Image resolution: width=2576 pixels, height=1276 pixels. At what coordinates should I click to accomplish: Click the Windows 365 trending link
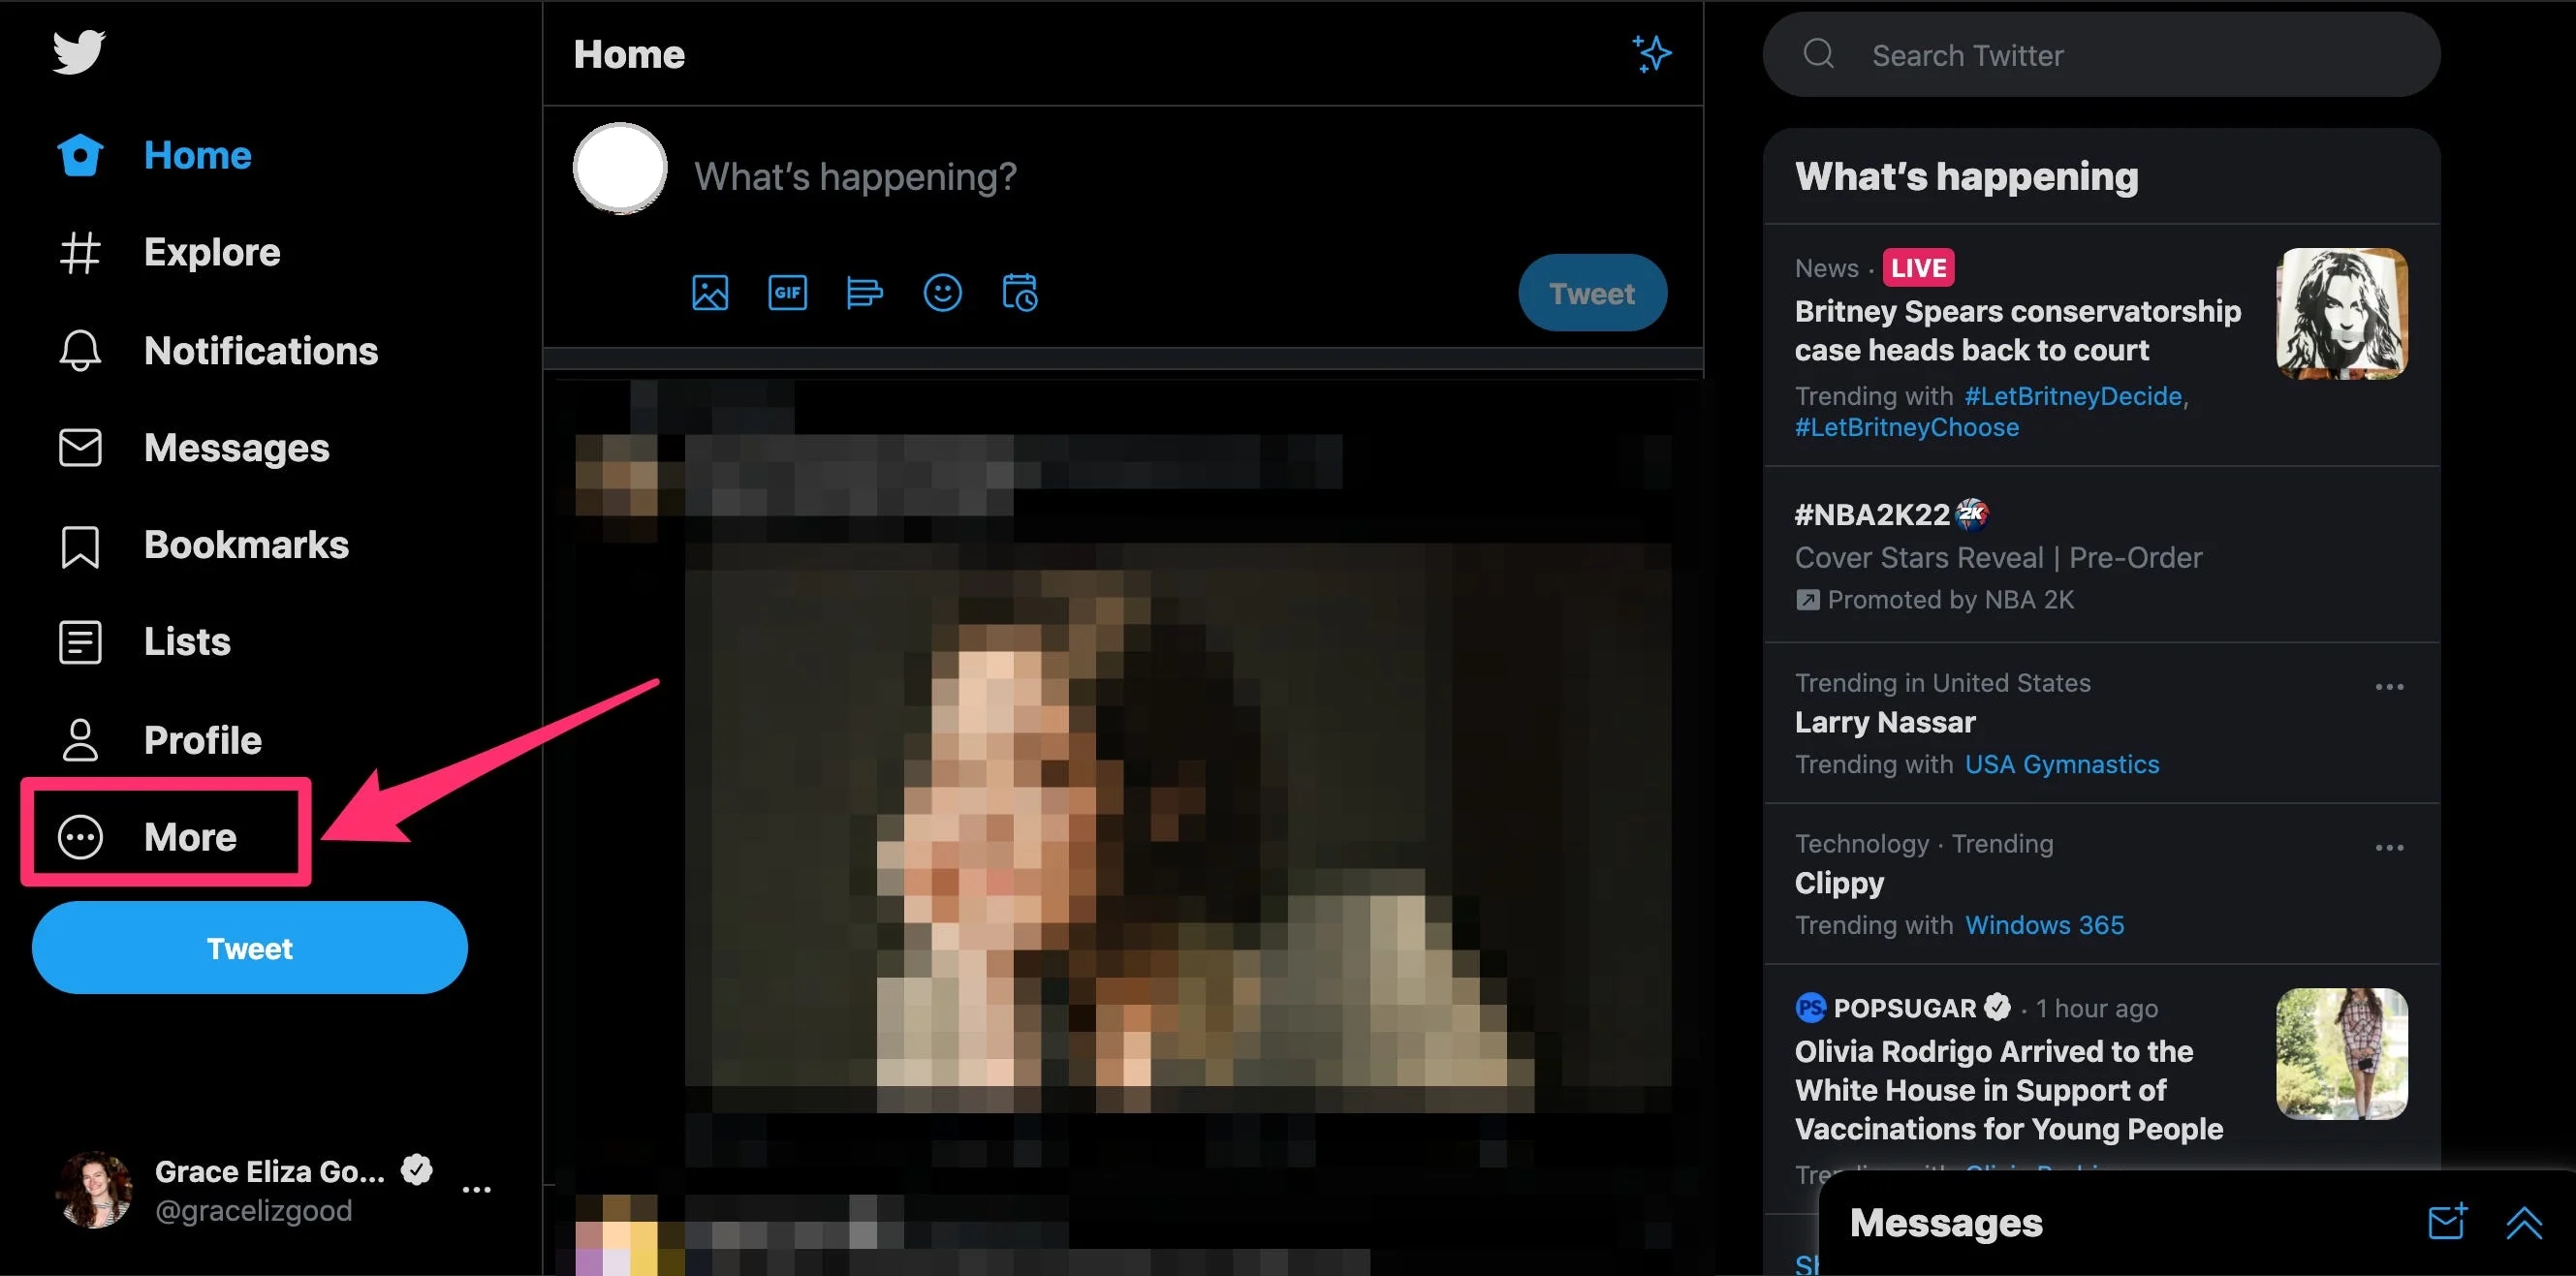click(x=2044, y=925)
